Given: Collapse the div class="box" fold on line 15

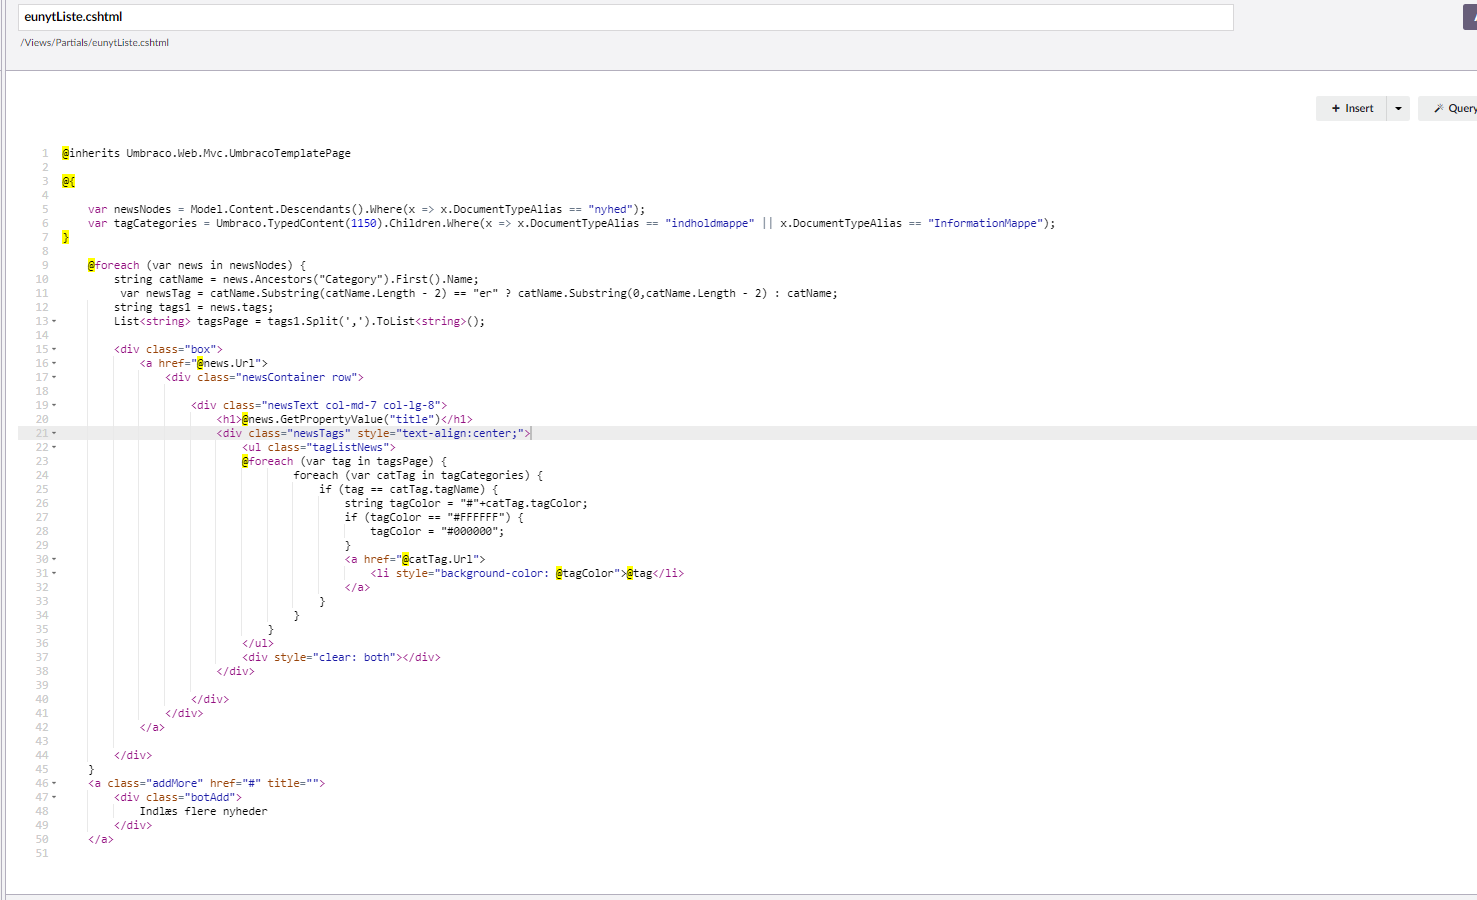Looking at the screenshot, I should [x=54, y=349].
